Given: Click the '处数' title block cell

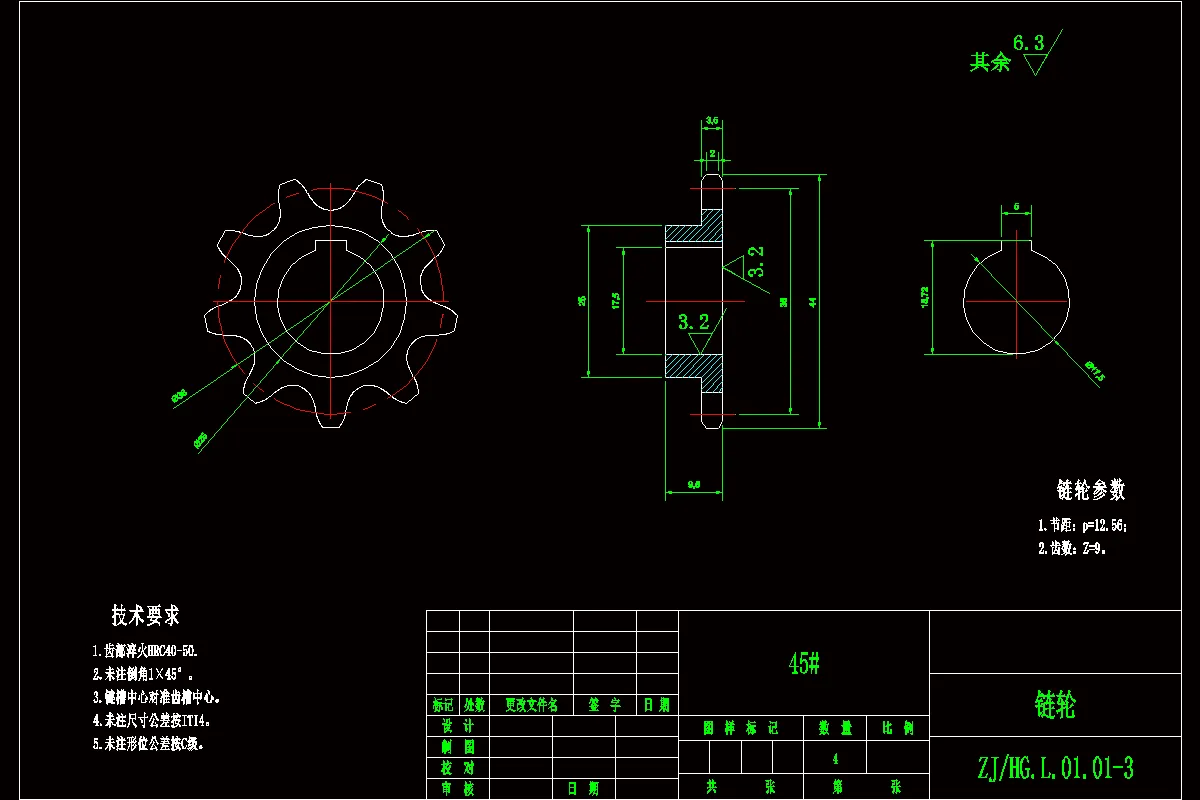Looking at the screenshot, I should 474,705.
